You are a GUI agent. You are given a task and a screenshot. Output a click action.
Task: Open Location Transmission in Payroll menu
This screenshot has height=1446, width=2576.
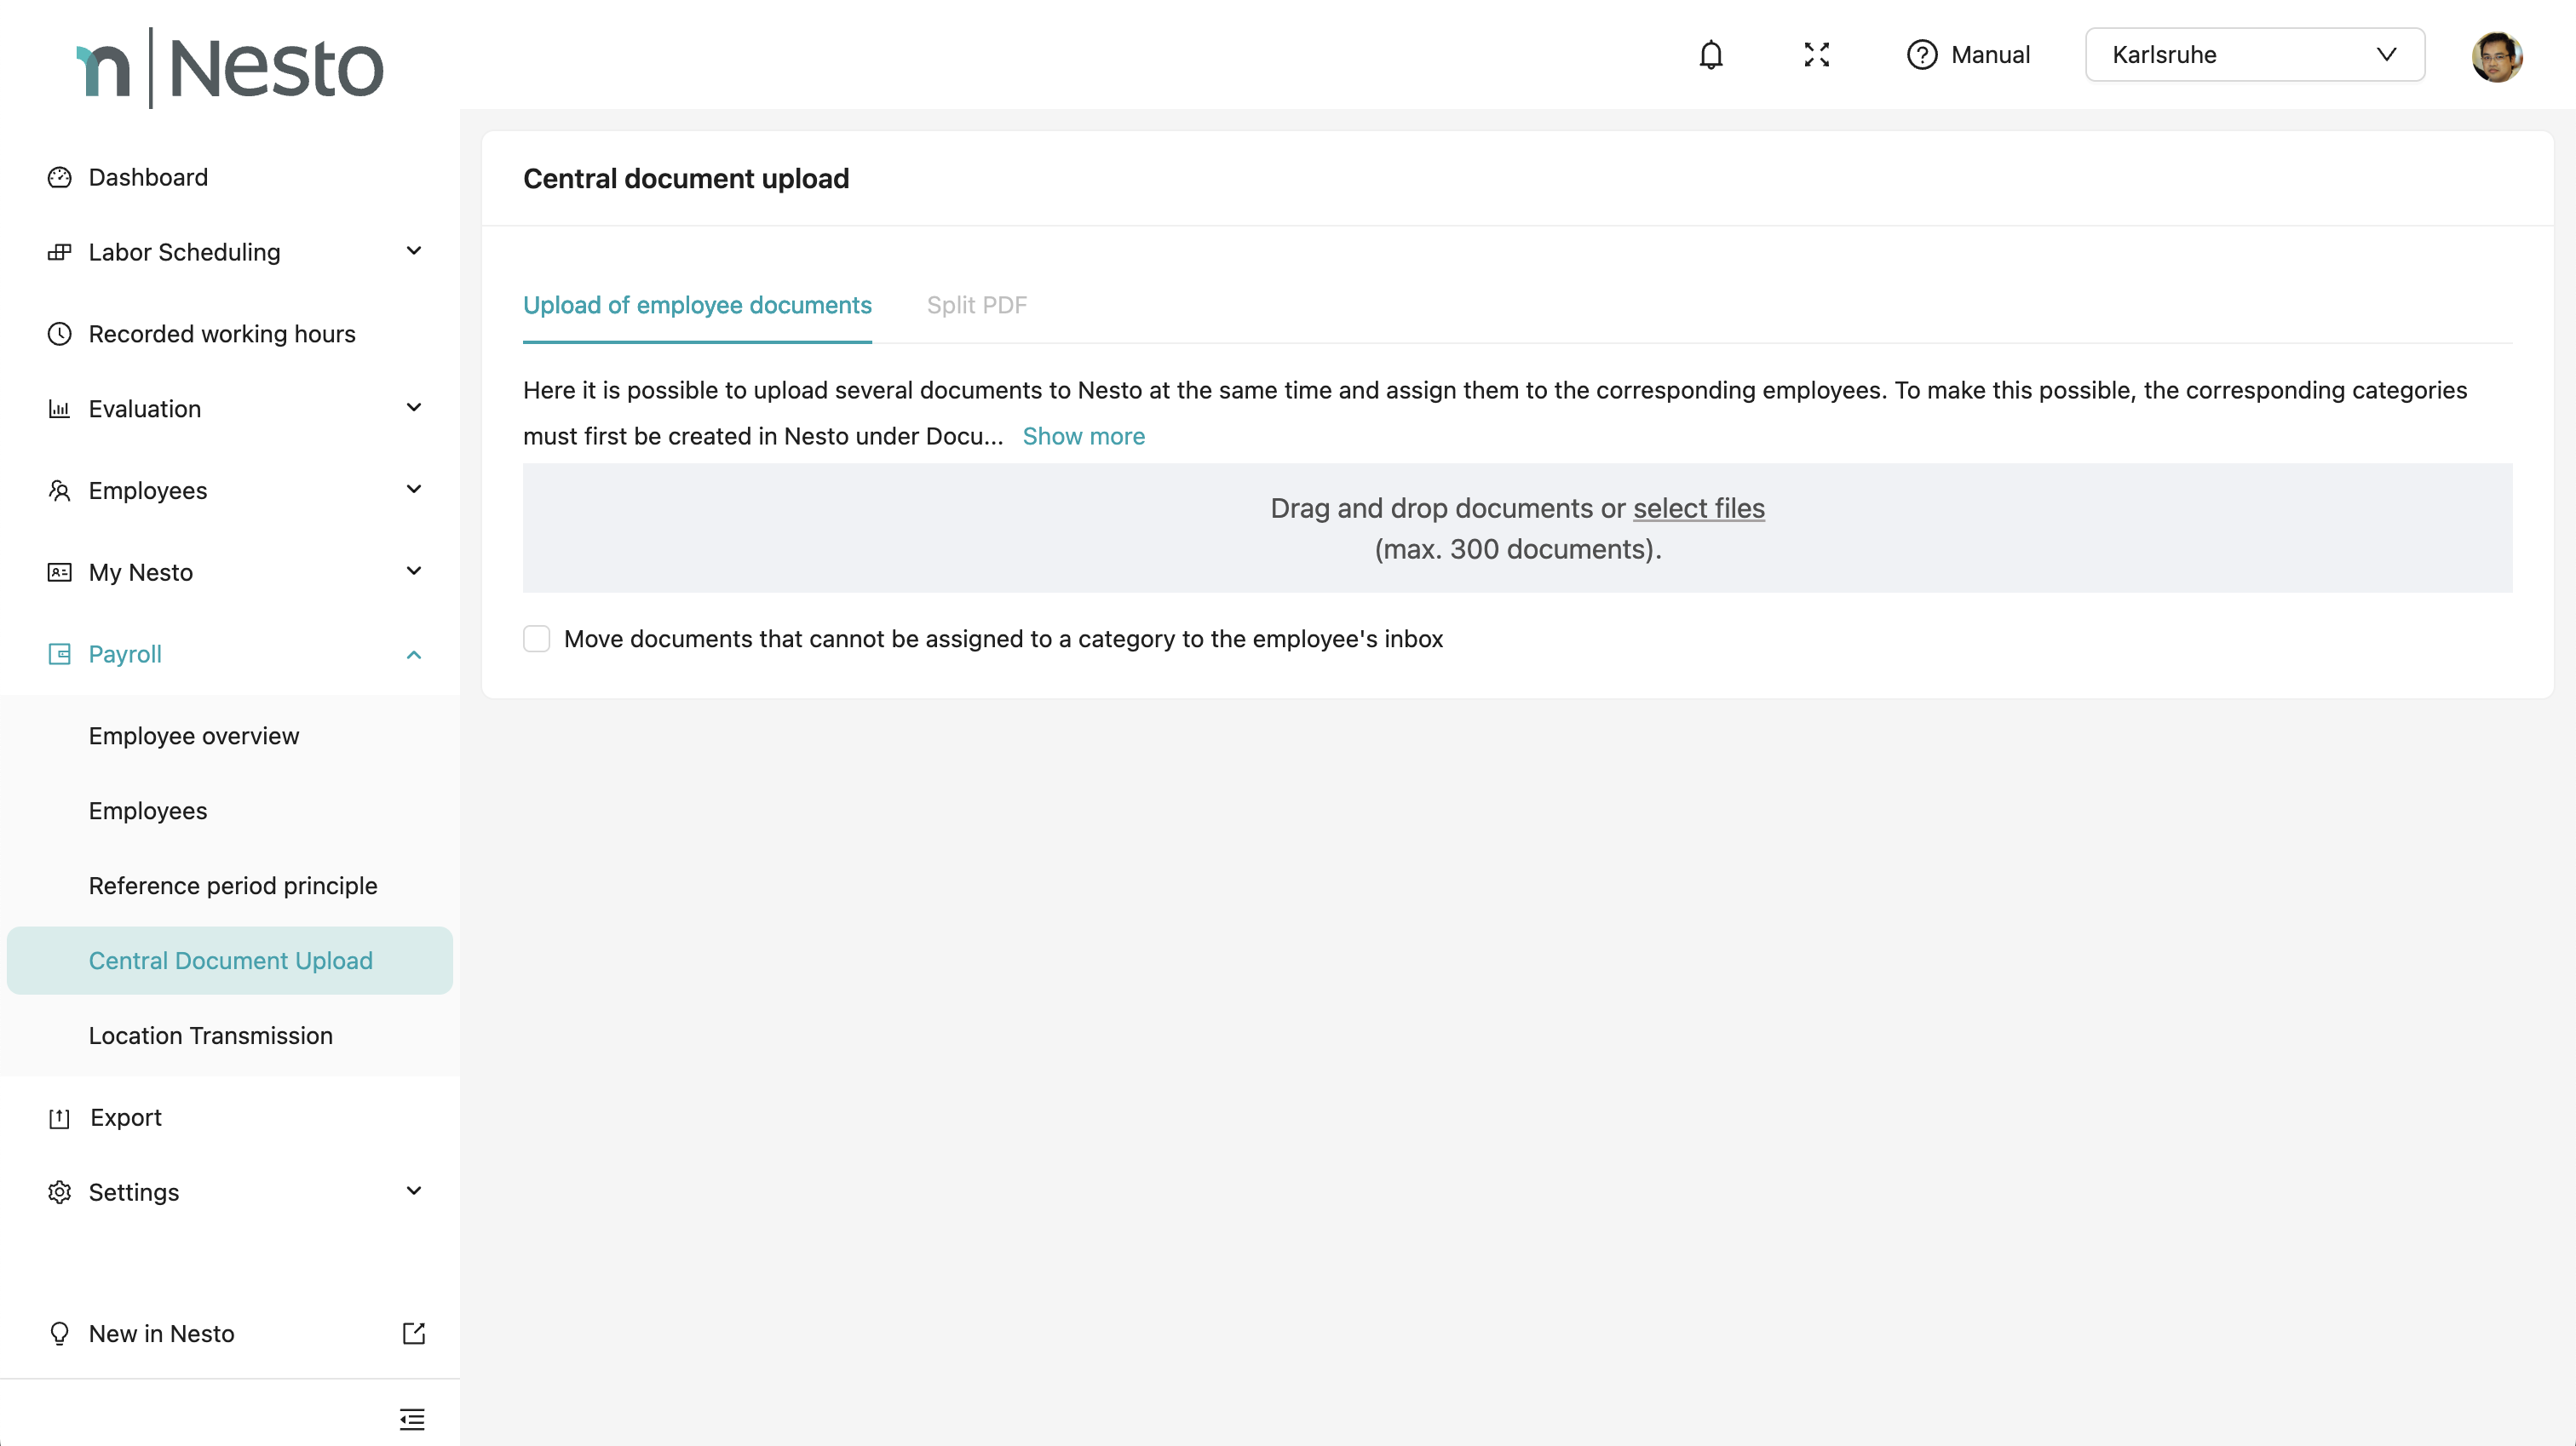click(210, 1035)
